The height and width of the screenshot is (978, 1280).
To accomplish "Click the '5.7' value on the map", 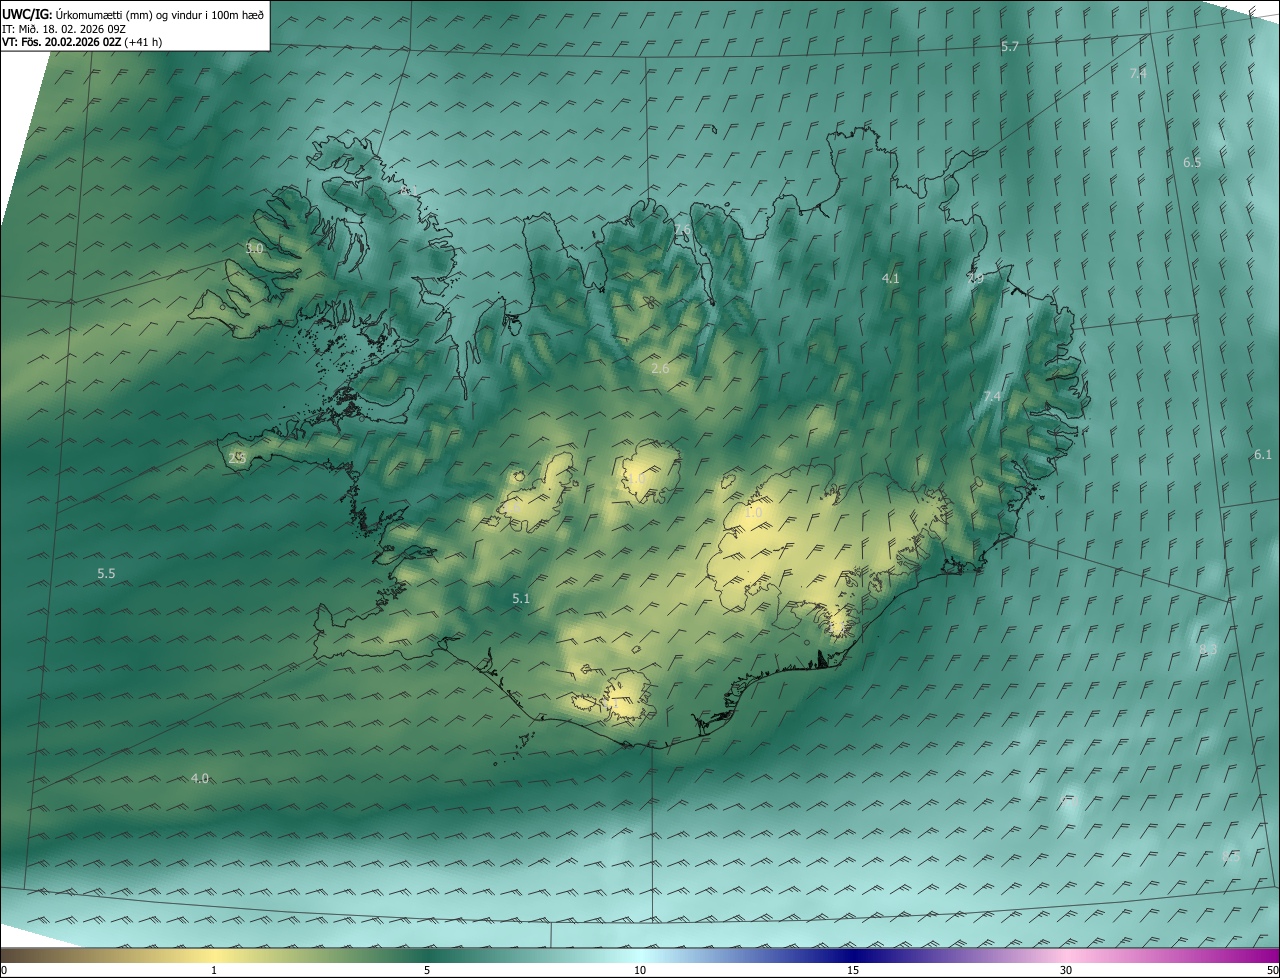I will (1010, 47).
